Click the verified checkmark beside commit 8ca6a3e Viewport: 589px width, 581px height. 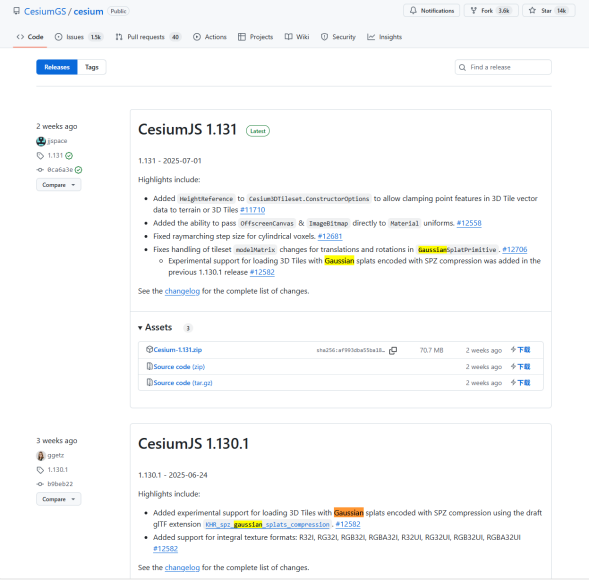click(x=79, y=170)
